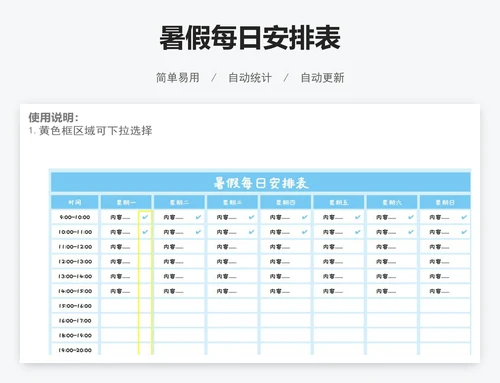This screenshot has height=383, width=500.
Task: Click Sunday 内容 cell for 14:00-15:00
Action: click(439, 291)
